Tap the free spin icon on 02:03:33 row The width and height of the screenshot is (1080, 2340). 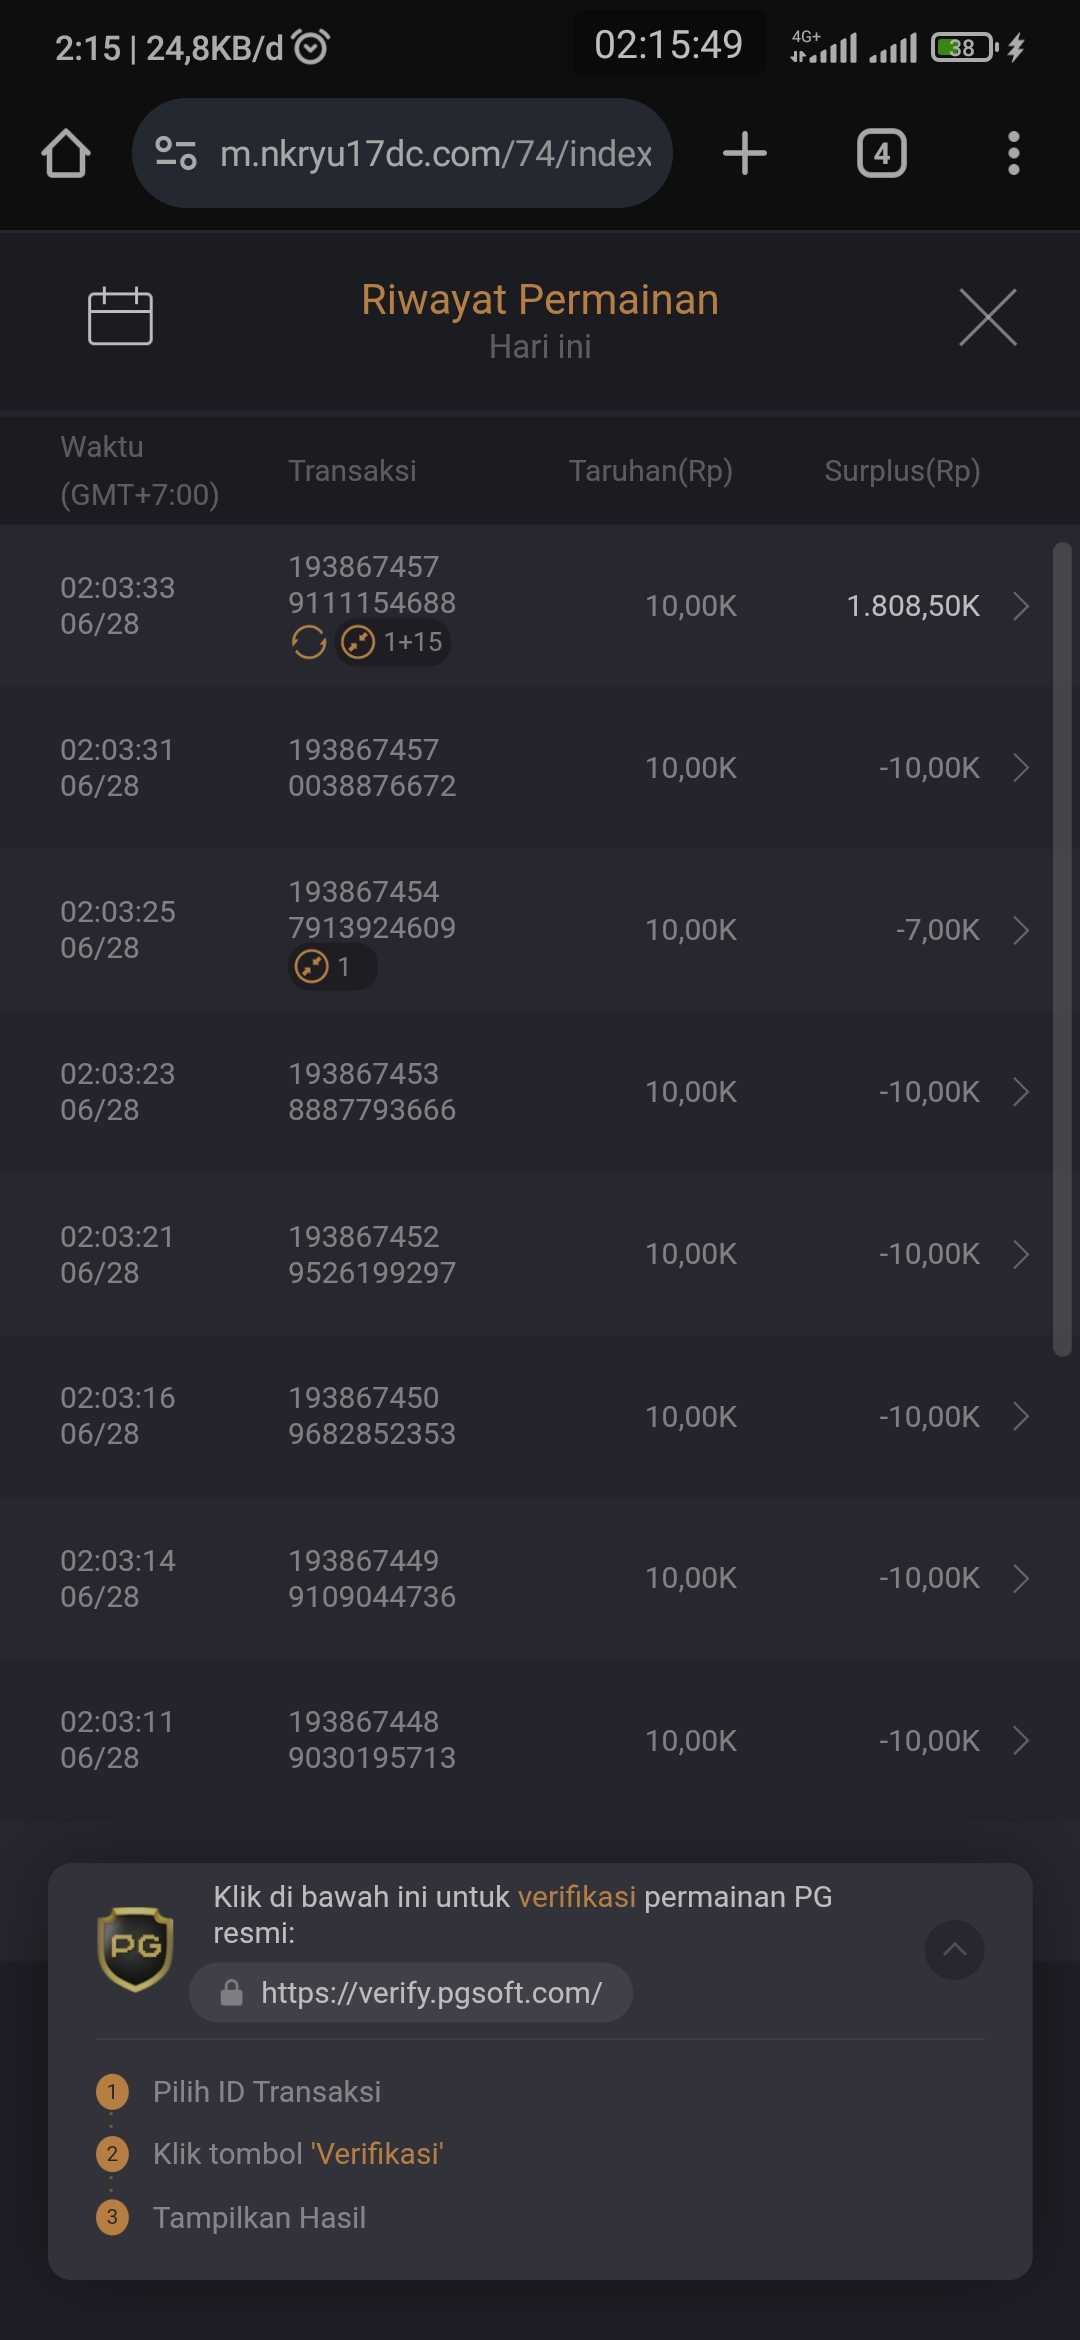[x=308, y=642]
